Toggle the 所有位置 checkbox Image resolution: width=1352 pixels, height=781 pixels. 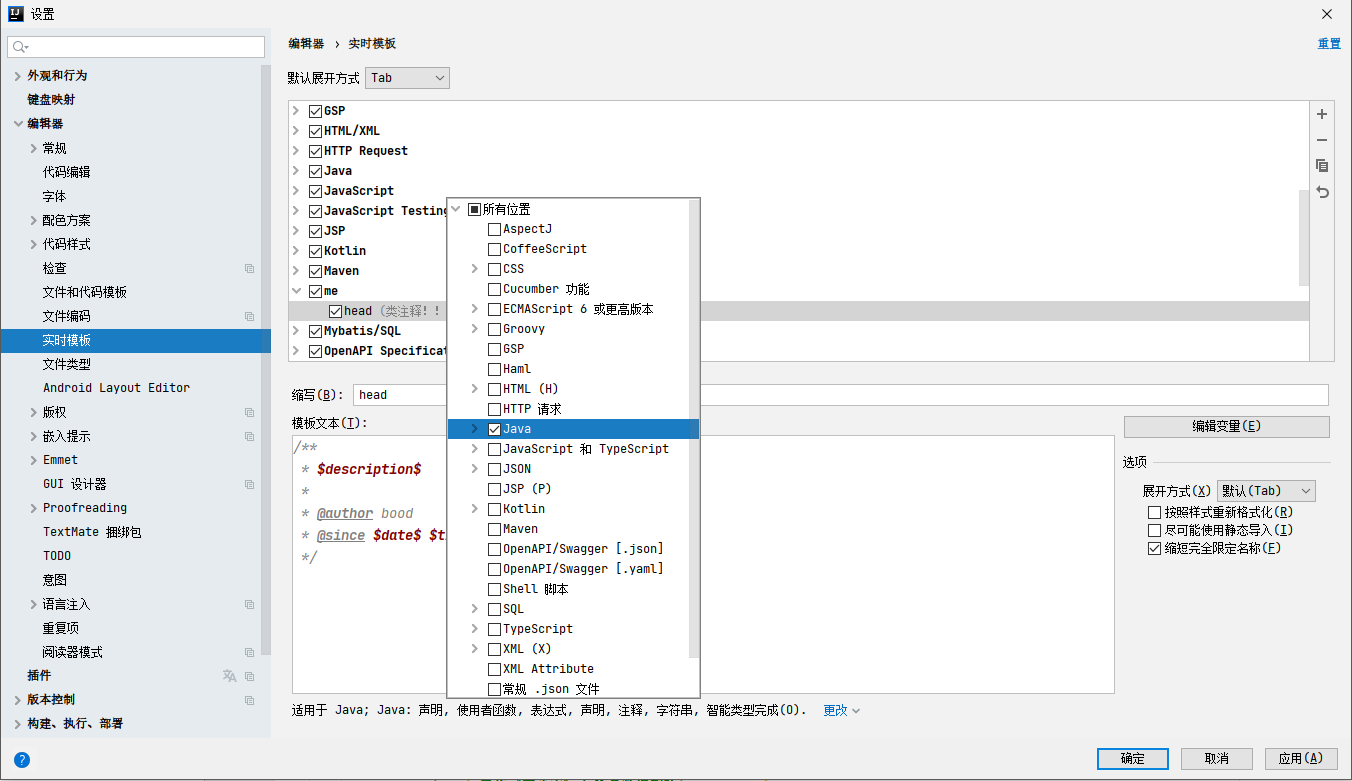click(x=474, y=209)
